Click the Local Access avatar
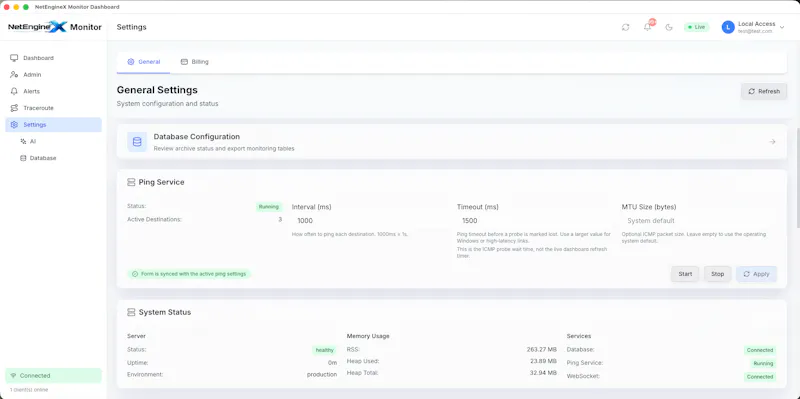Screen dimensions: 800x399 pyautogui.click(x=728, y=27)
